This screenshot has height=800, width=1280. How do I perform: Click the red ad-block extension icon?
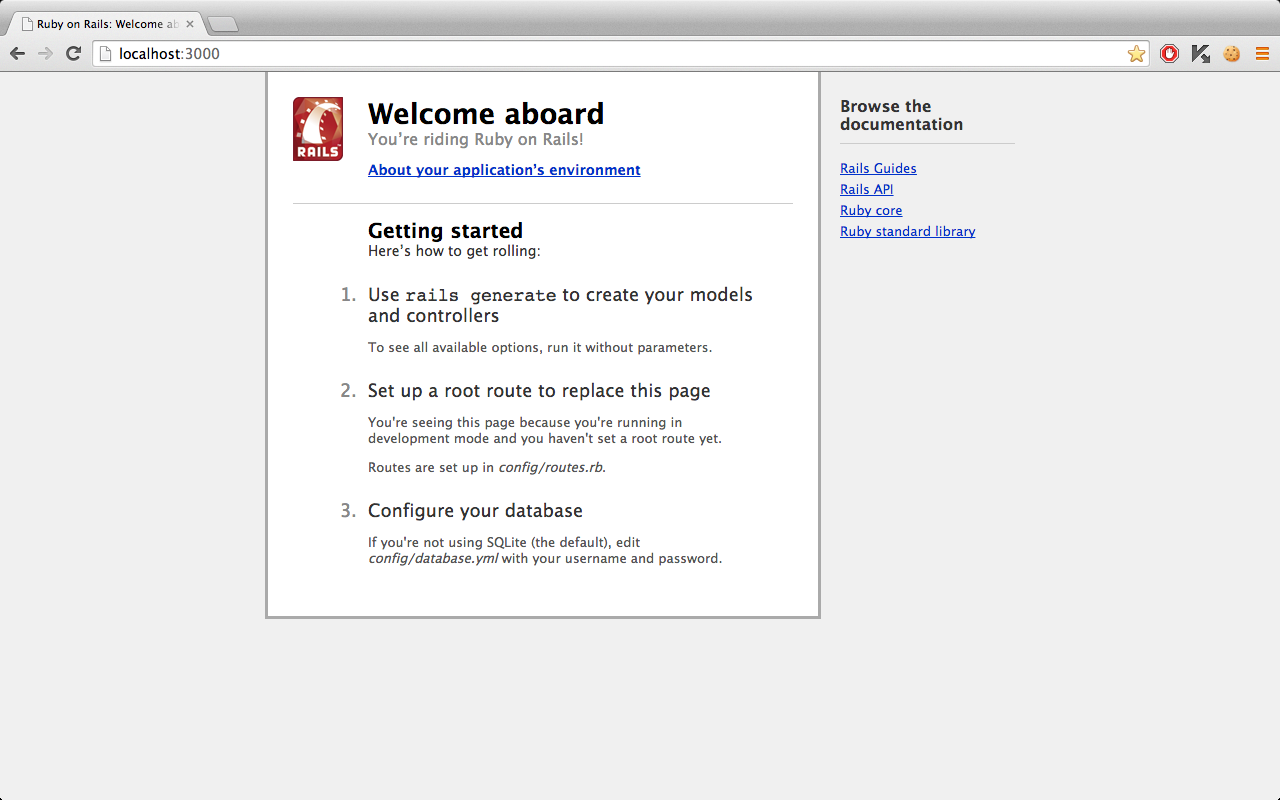pos(1169,54)
